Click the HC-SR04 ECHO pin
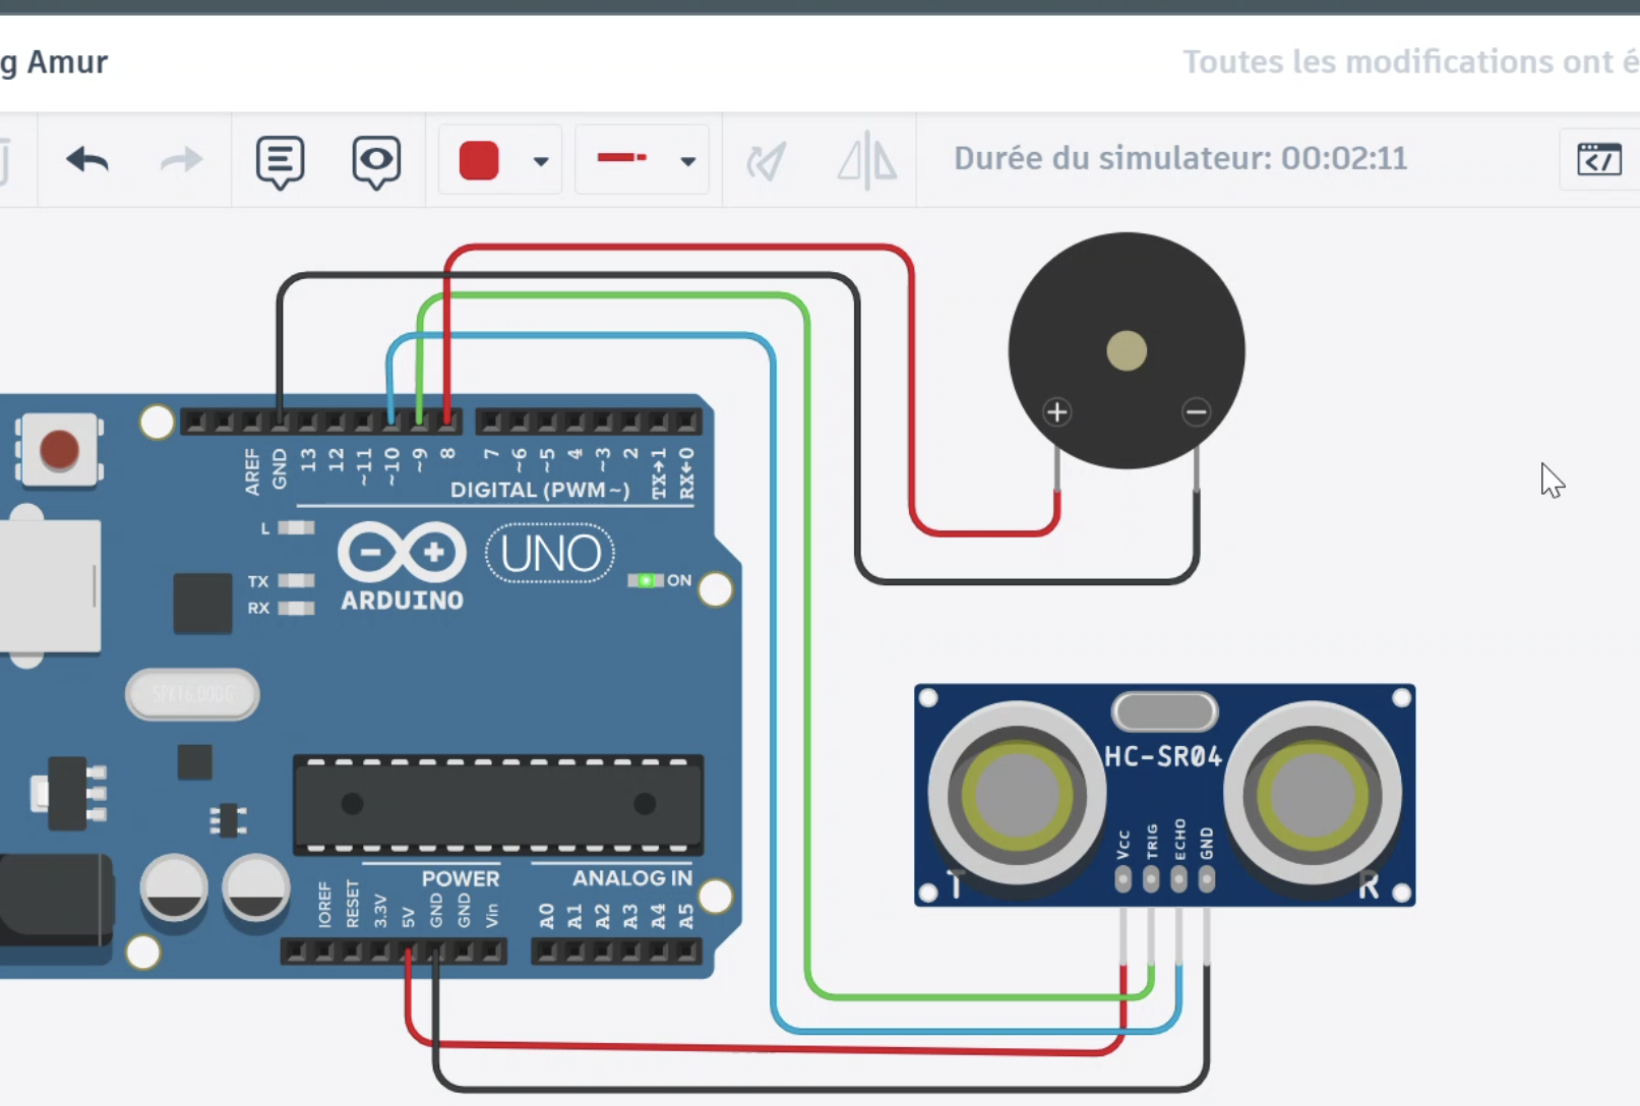This screenshot has height=1106, width=1640. (1179, 879)
